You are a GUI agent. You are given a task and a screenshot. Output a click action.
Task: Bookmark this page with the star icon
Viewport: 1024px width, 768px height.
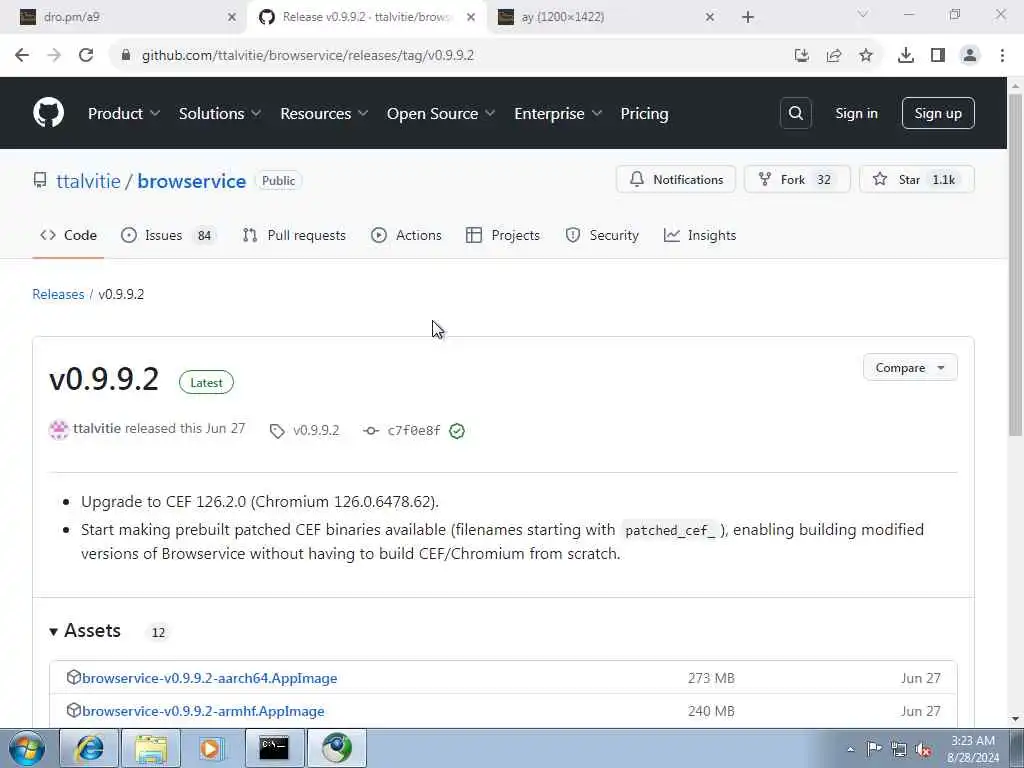866,56
